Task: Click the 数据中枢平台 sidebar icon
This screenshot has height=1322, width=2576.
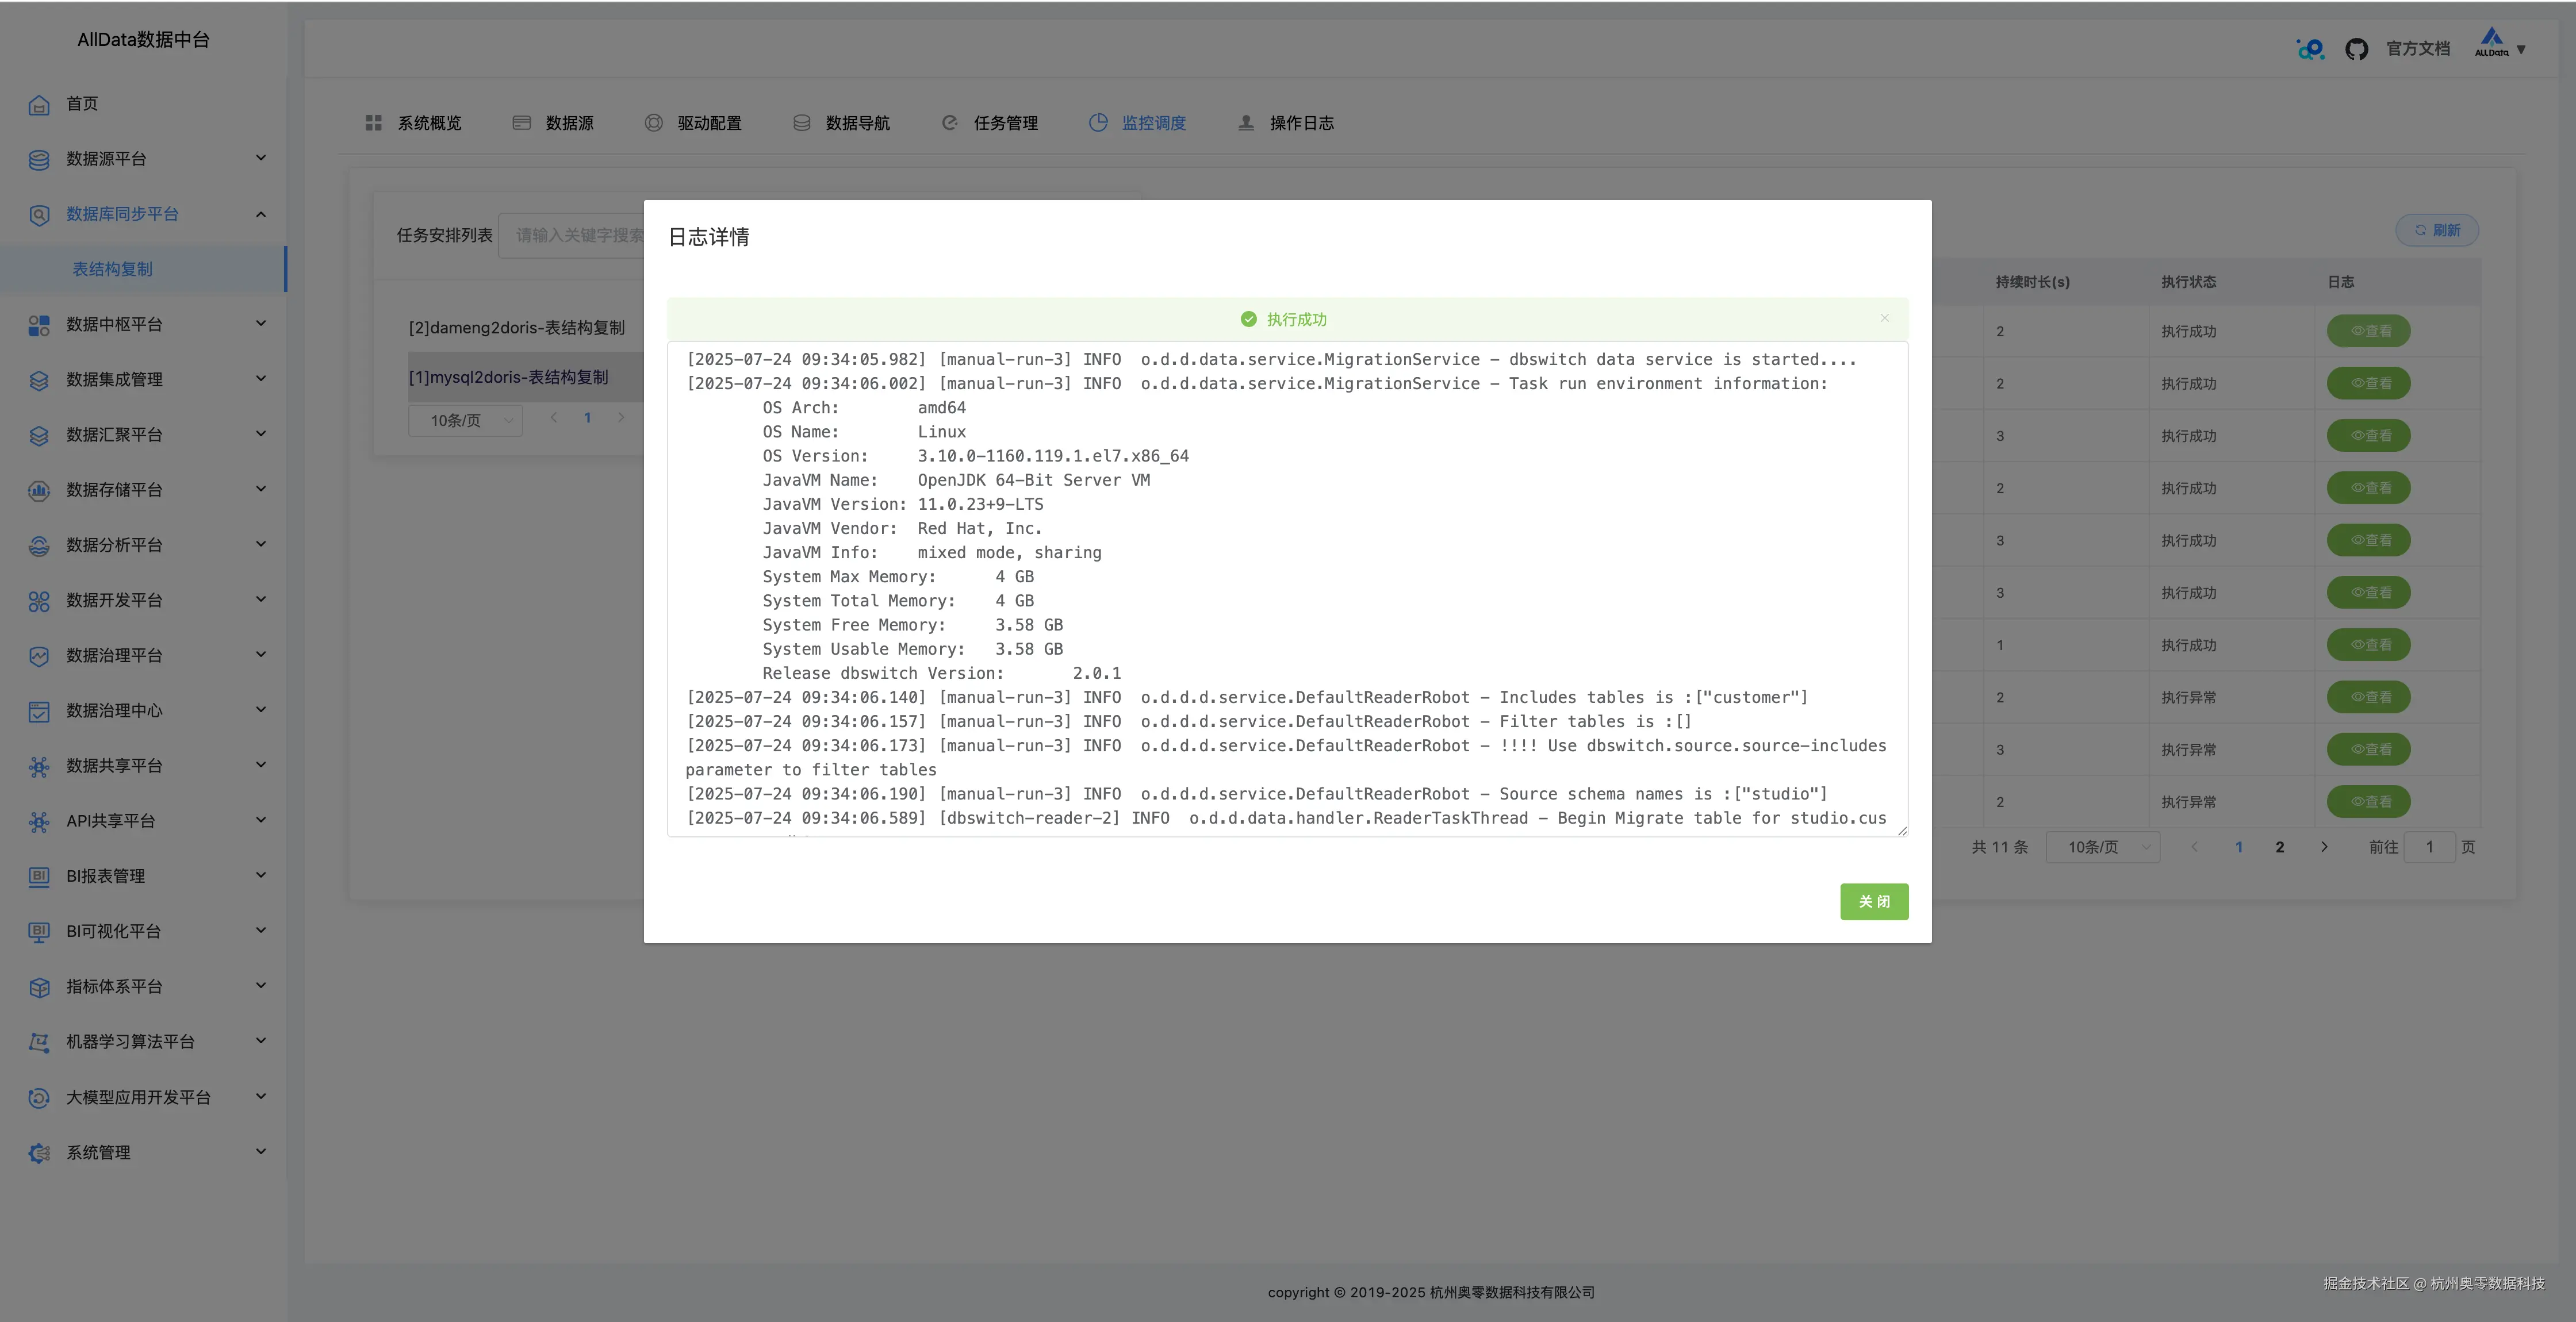Action: pos(39,325)
